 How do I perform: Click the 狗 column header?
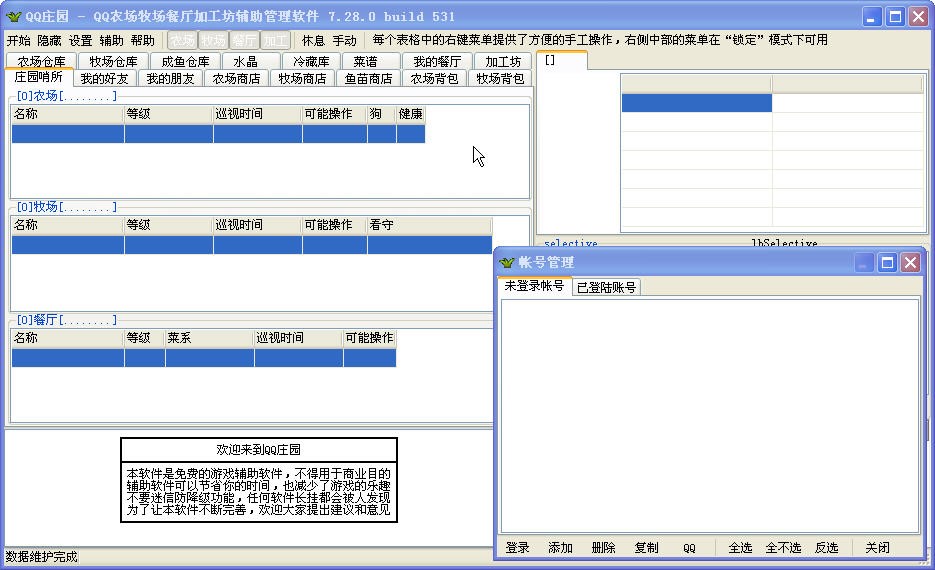382,114
